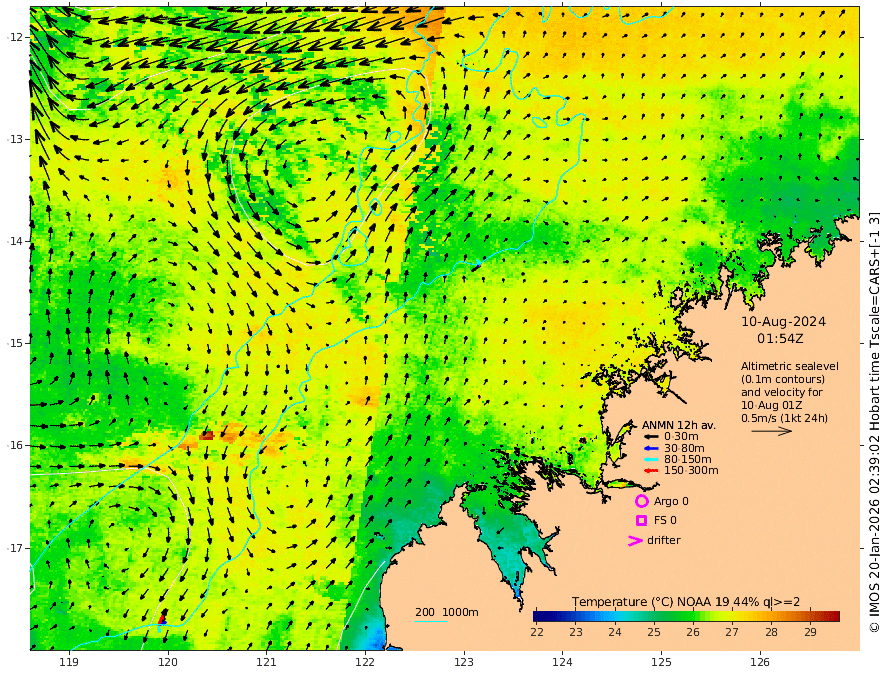Click the '150-300m' depth label

click(x=691, y=471)
